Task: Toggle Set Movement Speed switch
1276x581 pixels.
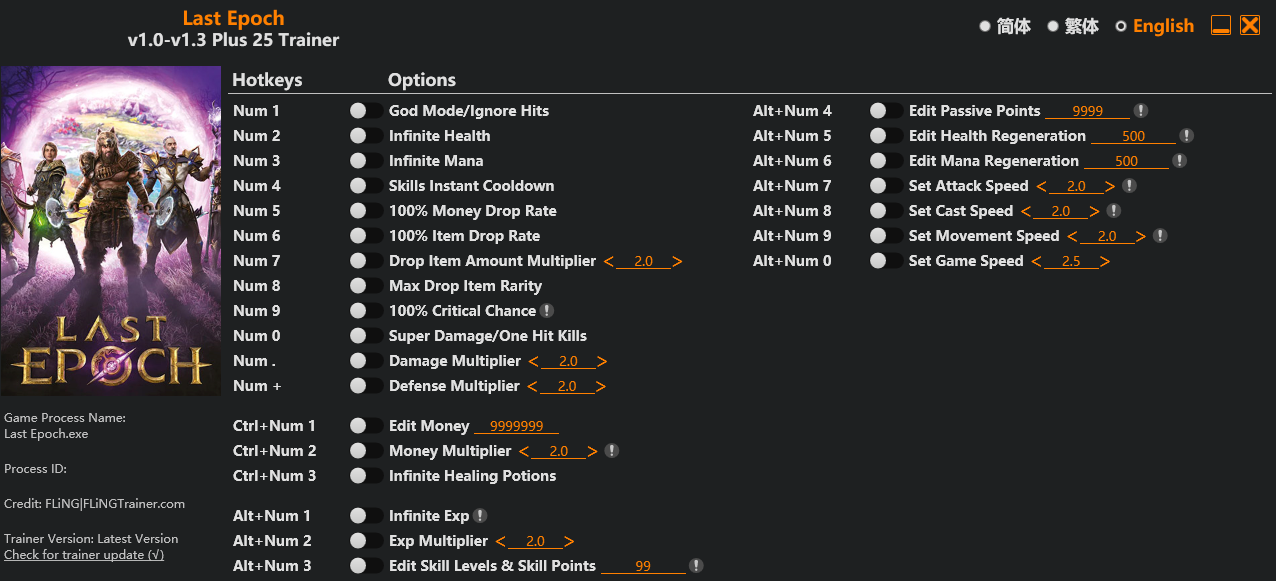Action: (x=886, y=236)
